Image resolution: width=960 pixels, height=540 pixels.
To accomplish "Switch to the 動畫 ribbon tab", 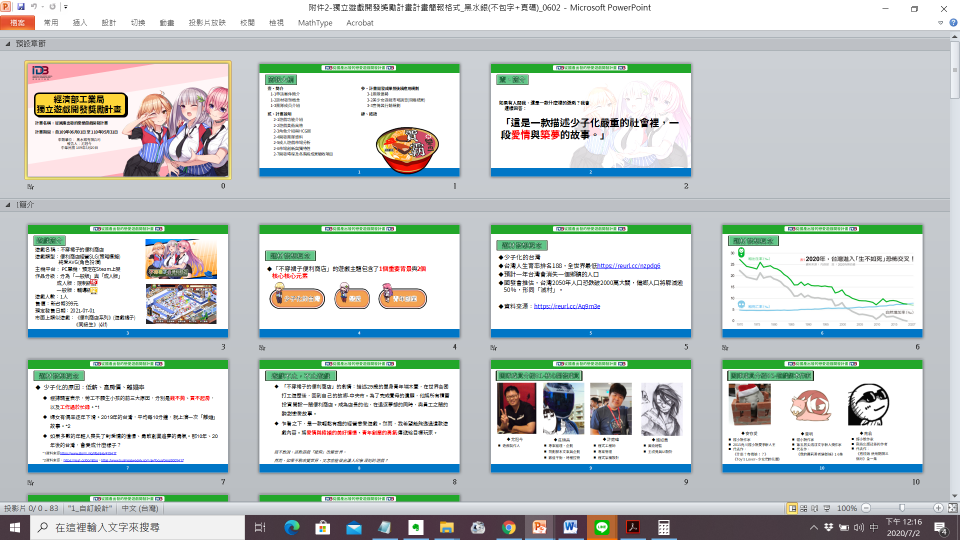I will 167,23.
